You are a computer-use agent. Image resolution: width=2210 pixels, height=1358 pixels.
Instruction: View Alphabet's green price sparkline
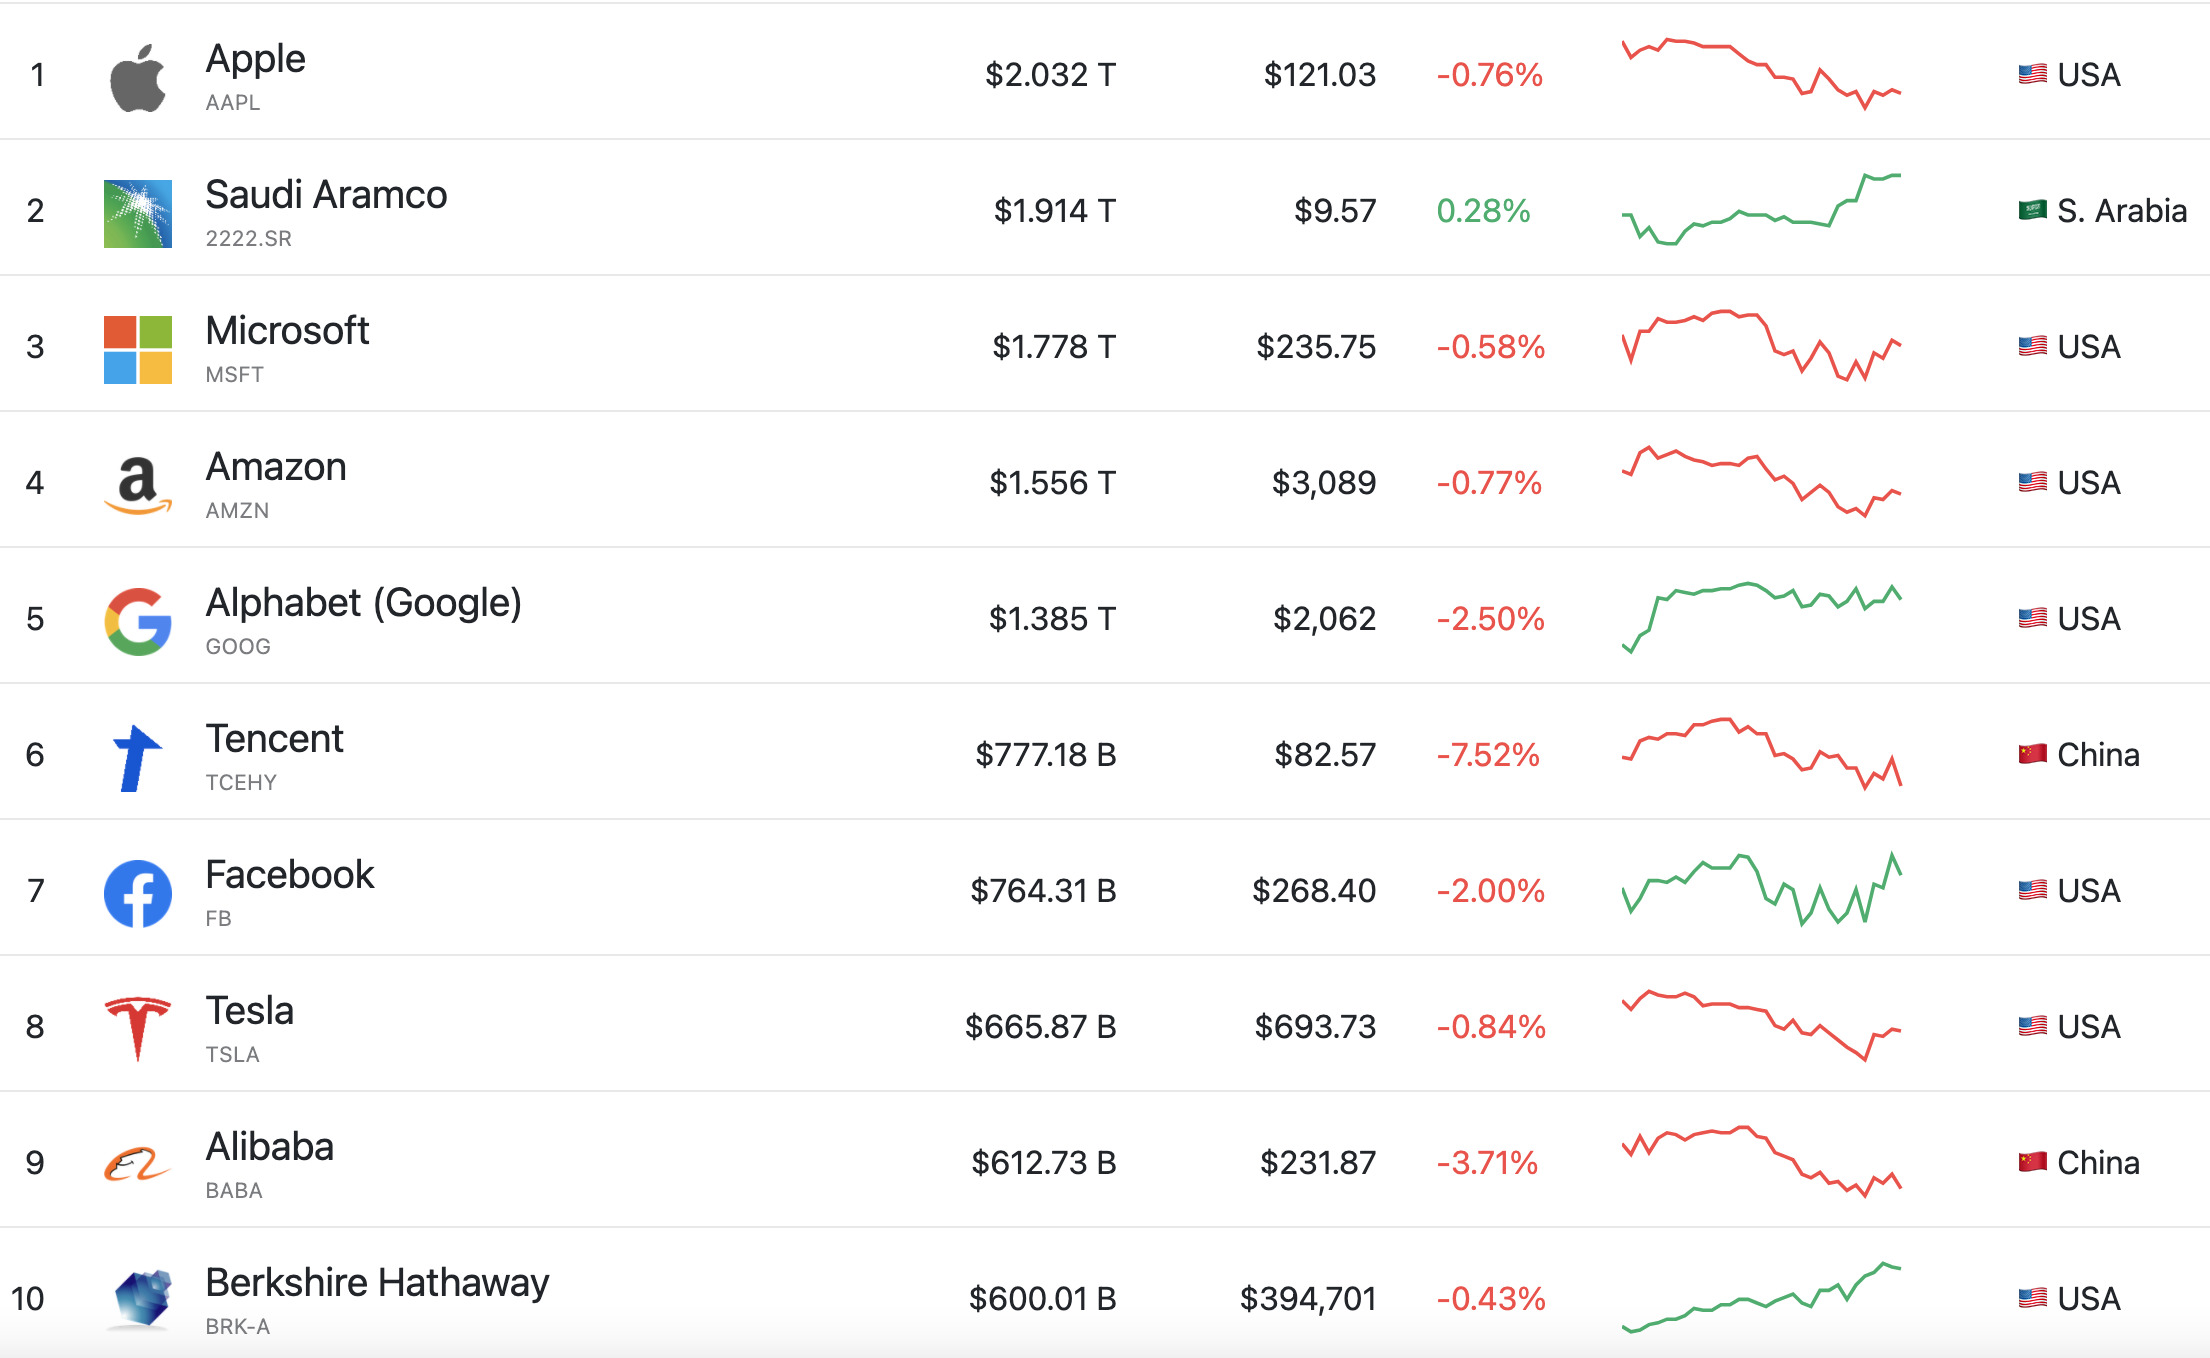click(x=1761, y=618)
